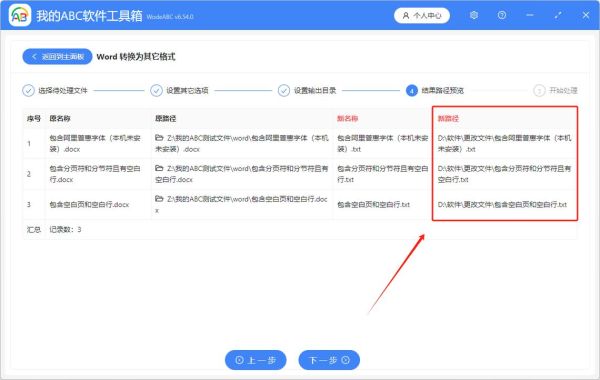Image resolution: width=600 pixels, height=380 pixels.
Task: Open folder icon in row 3 original path
Action: coord(159,199)
